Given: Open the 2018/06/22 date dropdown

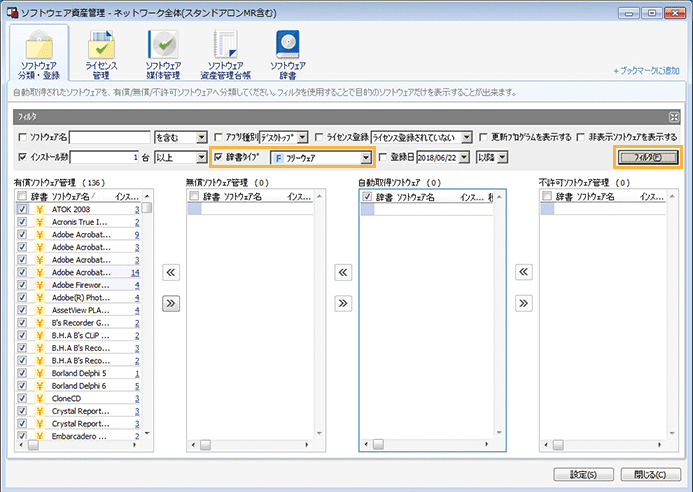Looking at the screenshot, I should (x=464, y=157).
